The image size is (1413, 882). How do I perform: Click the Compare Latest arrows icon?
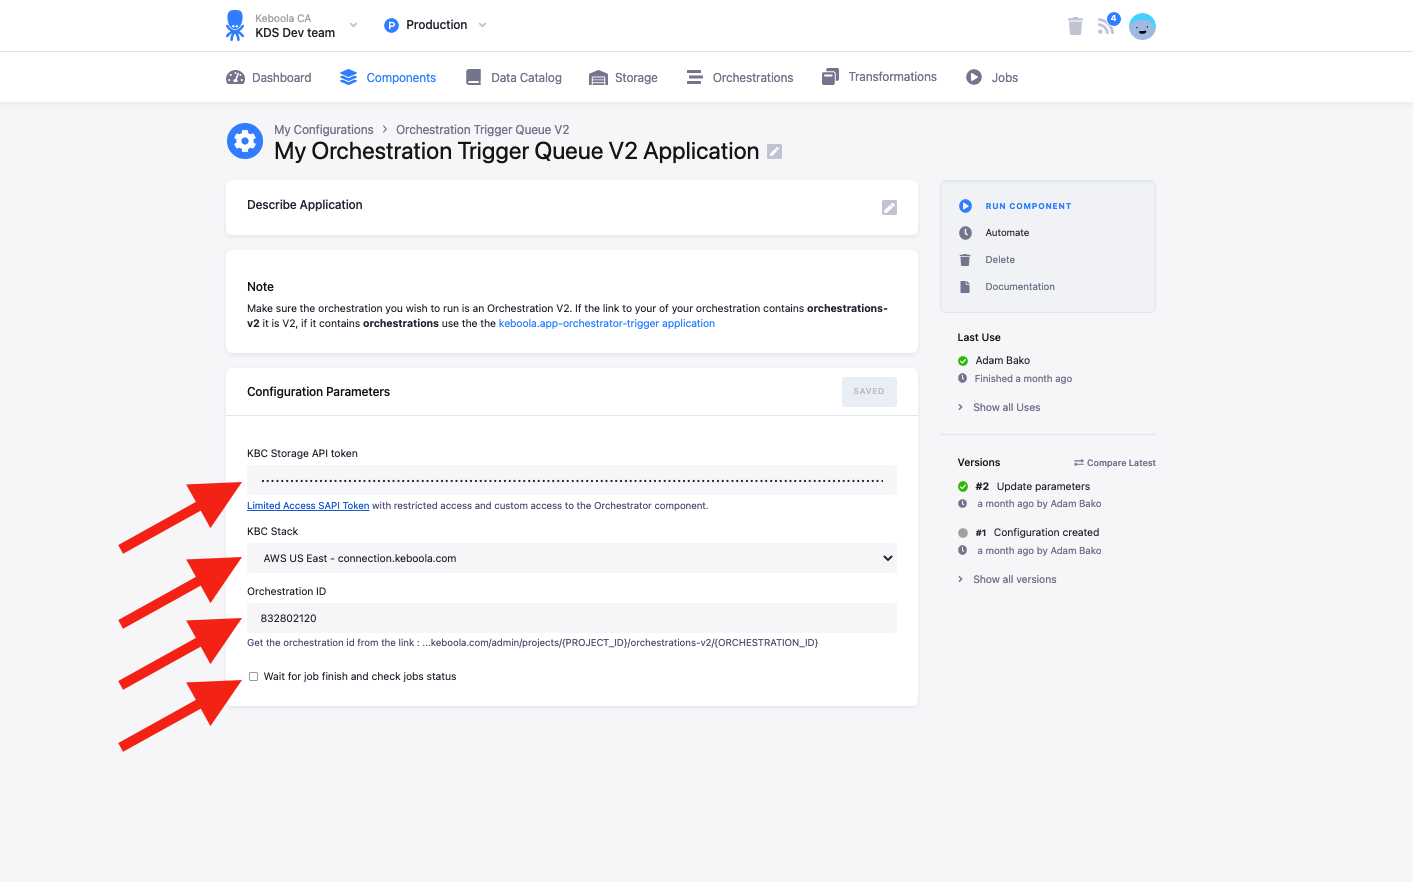(1079, 463)
